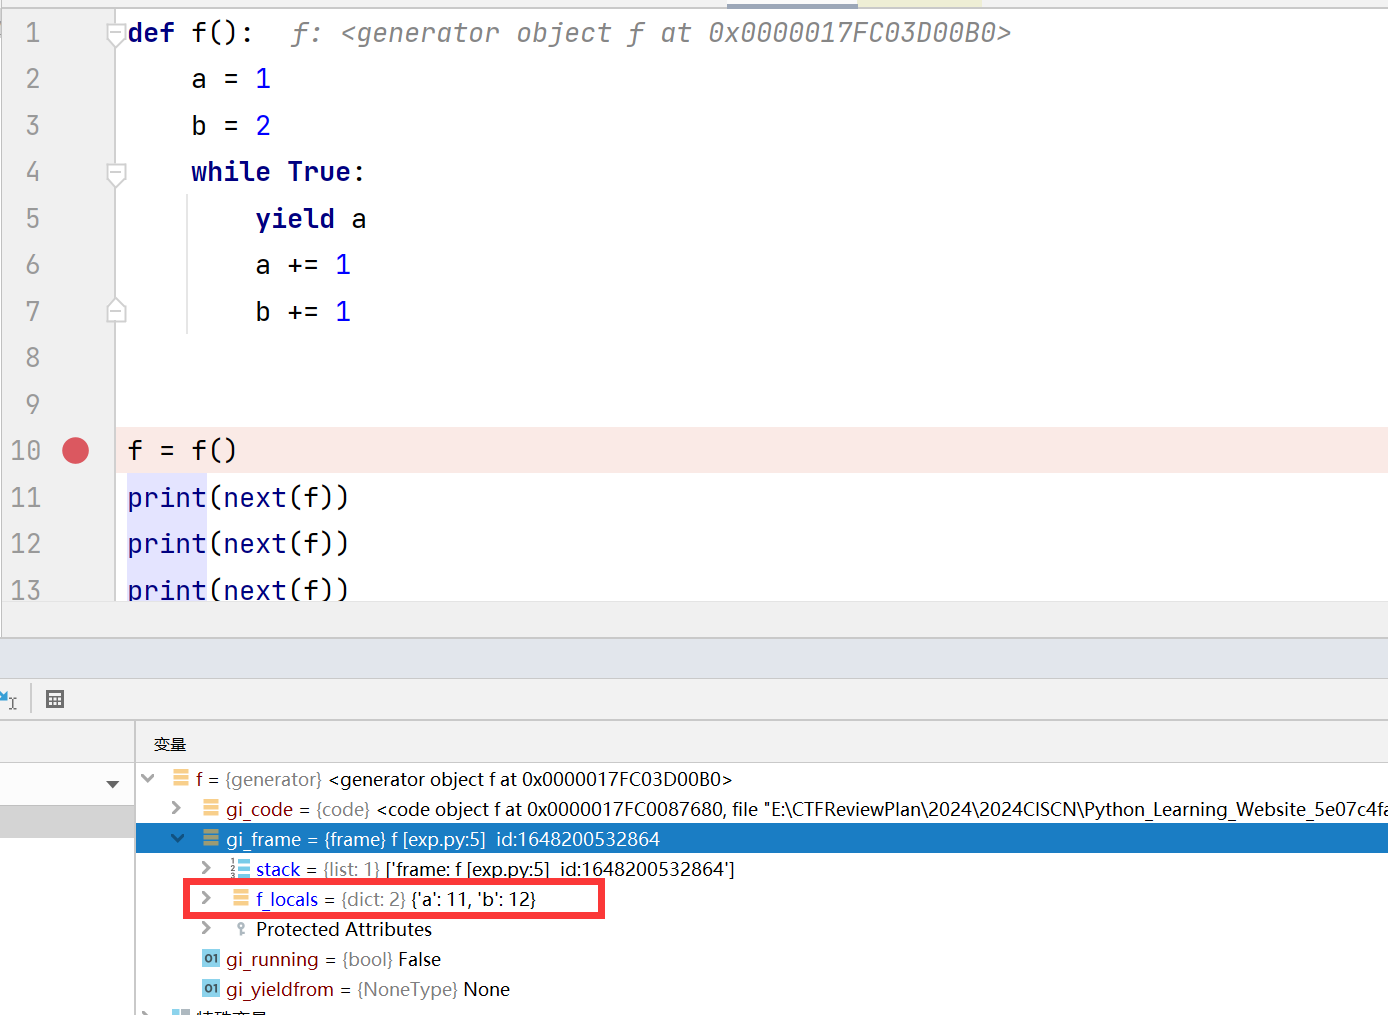Click line number 5 in the gutter
The width and height of the screenshot is (1388, 1015).
32,219
